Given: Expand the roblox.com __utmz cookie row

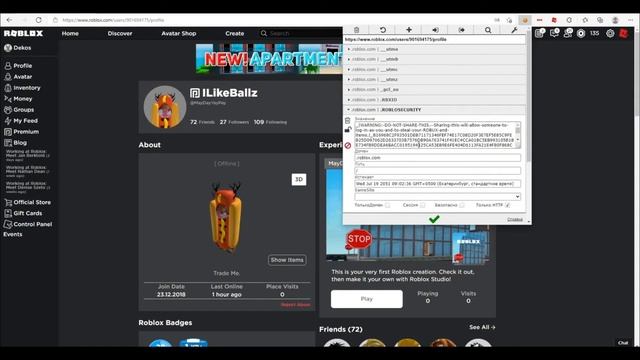Looking at the screenshot, I should tap(435, 80).
